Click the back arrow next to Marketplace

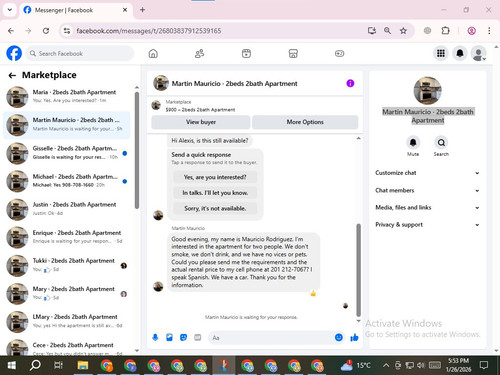pos(12,76)
